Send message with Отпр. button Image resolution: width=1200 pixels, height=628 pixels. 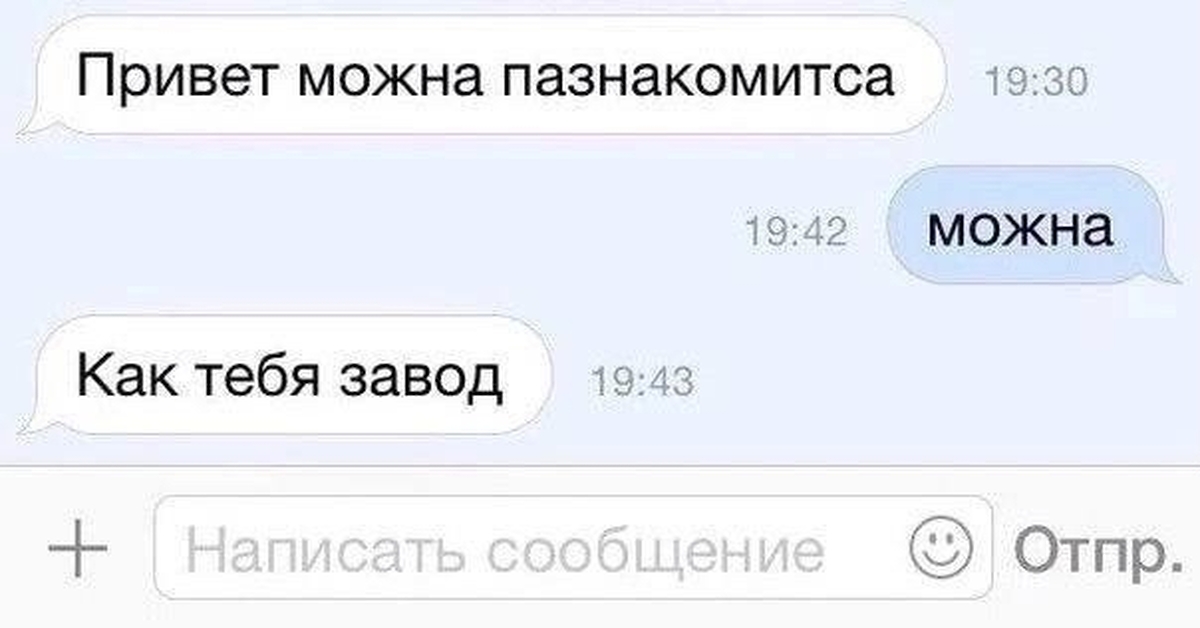coord(1092,549)
